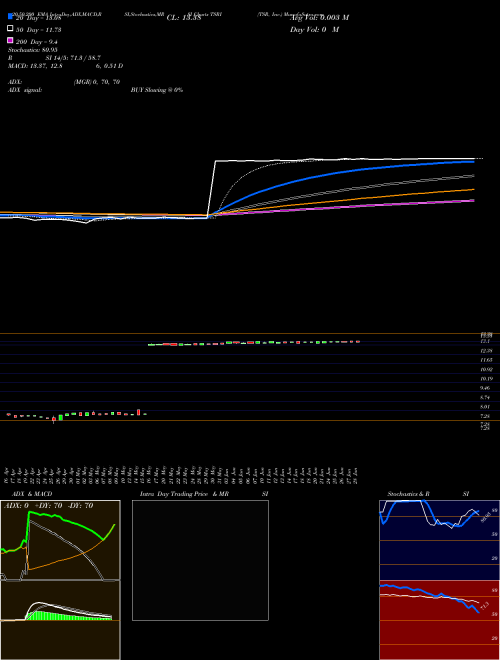Open the RSI chart with red background

(x=439, y=620)
